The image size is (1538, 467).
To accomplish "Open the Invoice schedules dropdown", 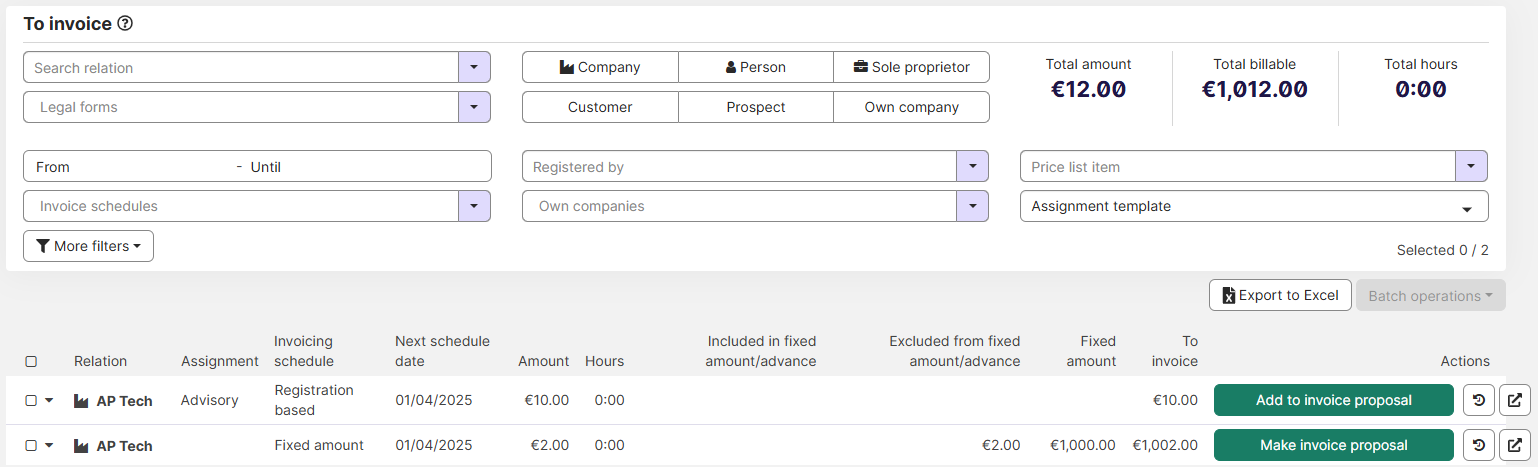I will (474, 206).
